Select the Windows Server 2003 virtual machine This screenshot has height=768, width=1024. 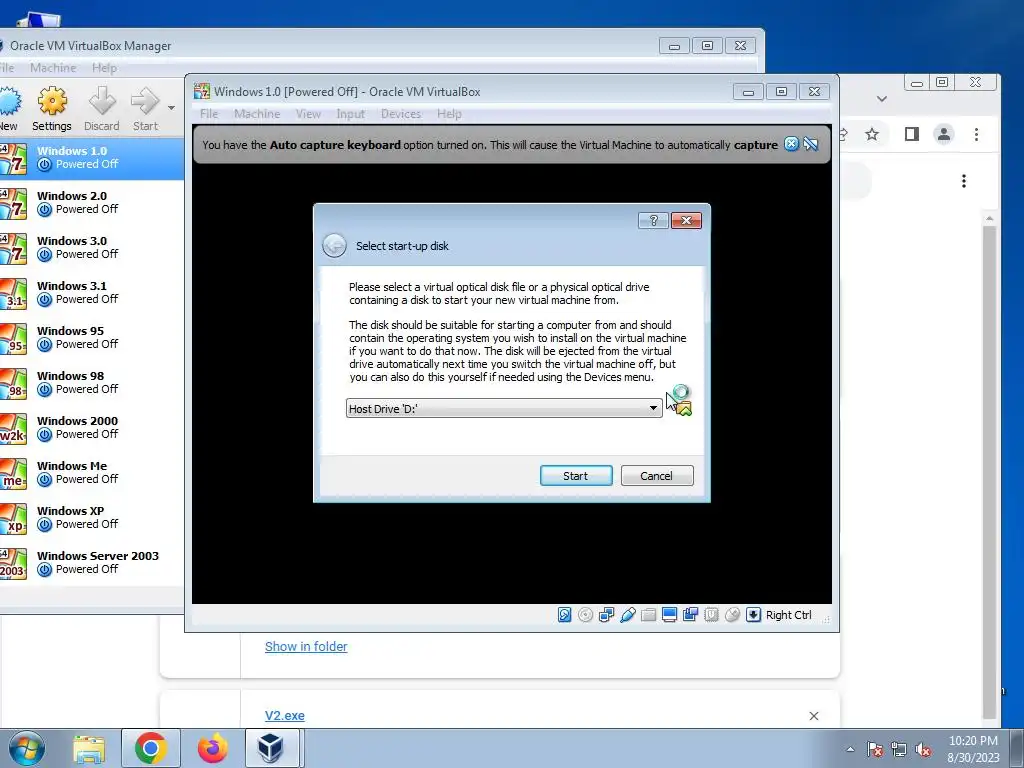pyautogui.click(x=91, y=563)
